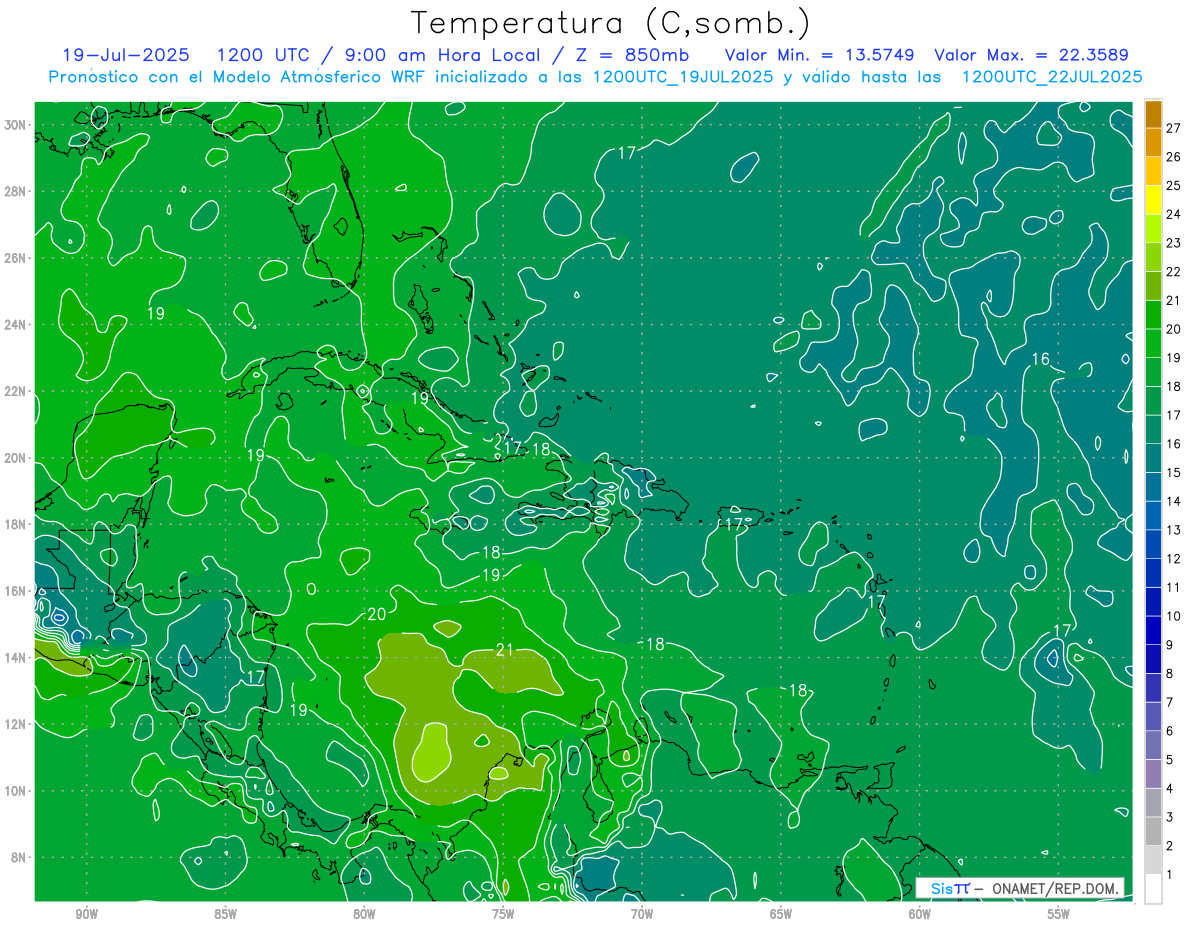This screenshot has height=927, width=1200.
Task: Click the "75W" longitude axis label
Action: [503, 913]
